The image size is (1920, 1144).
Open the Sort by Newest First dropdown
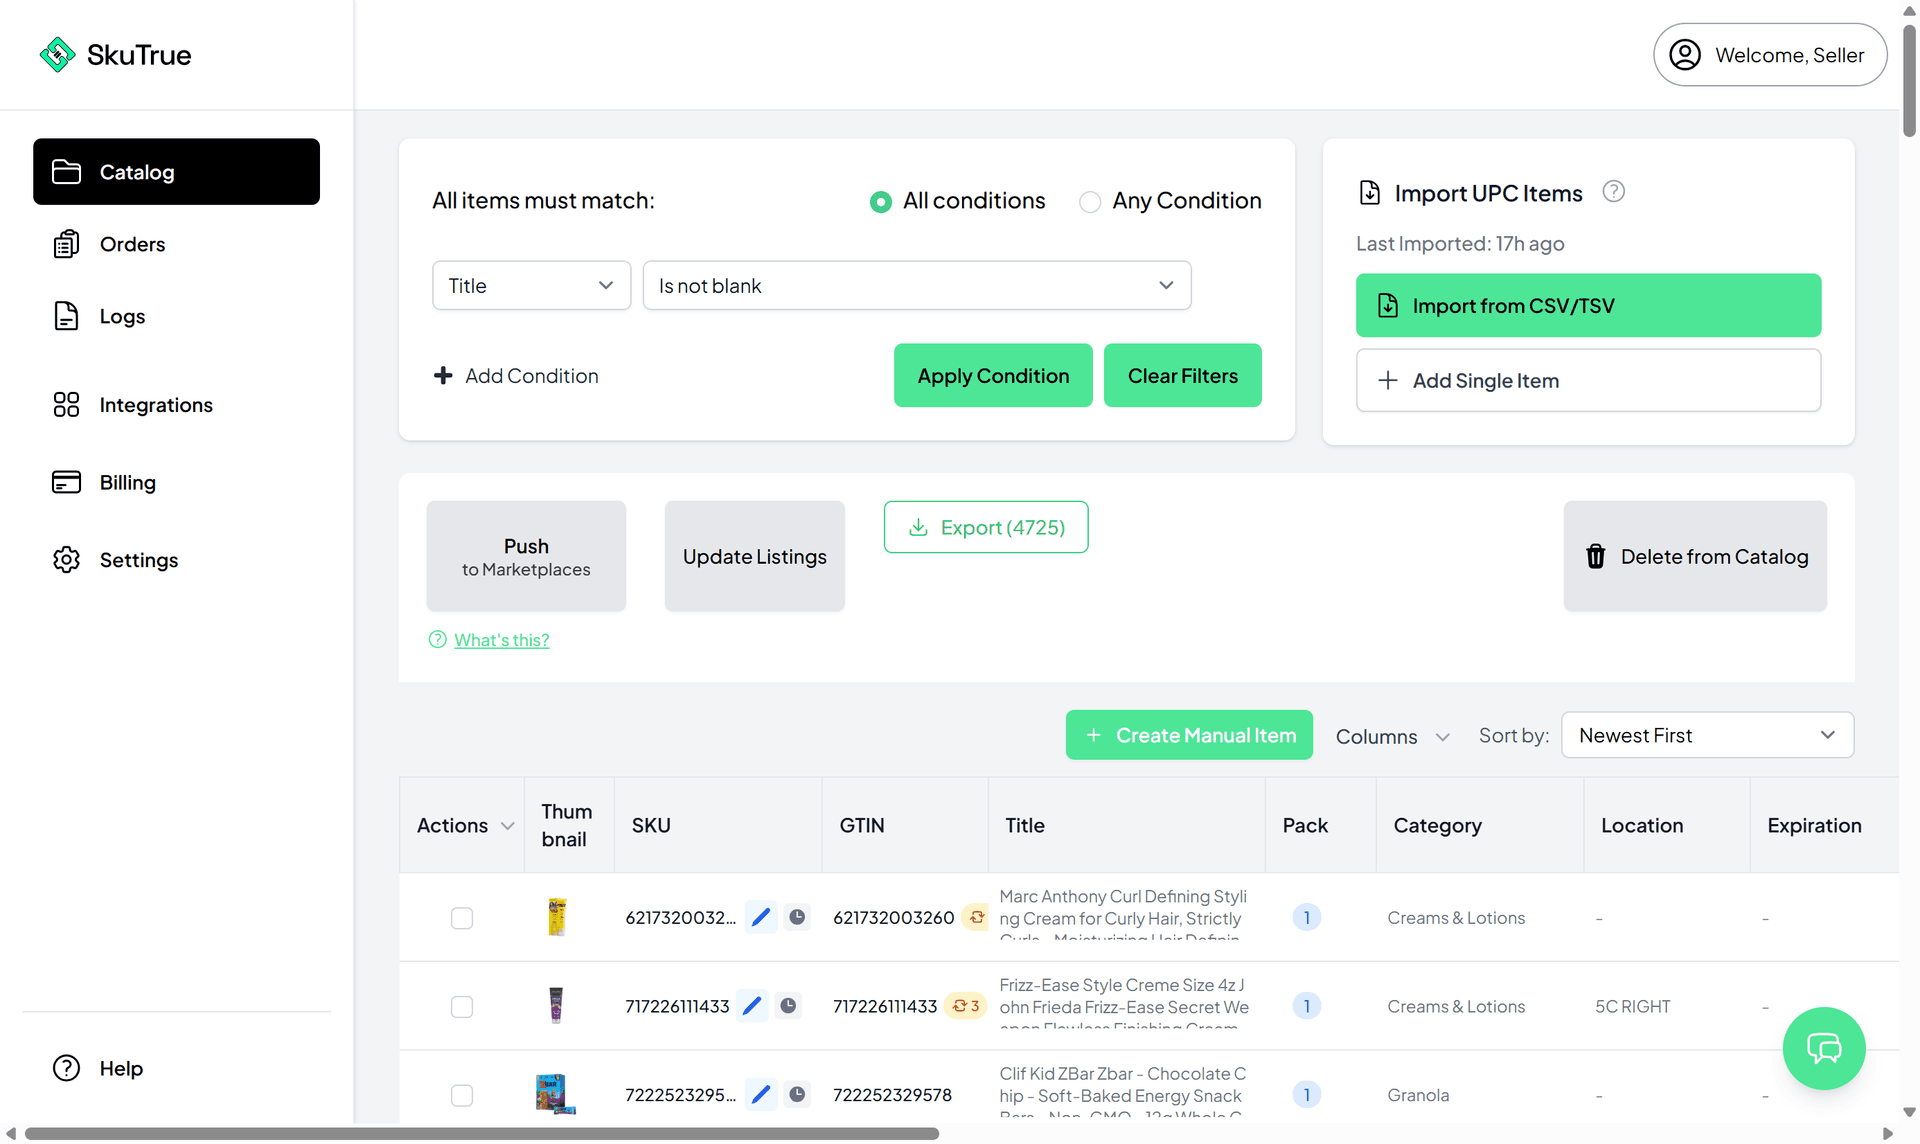[x=1707, y=735]
